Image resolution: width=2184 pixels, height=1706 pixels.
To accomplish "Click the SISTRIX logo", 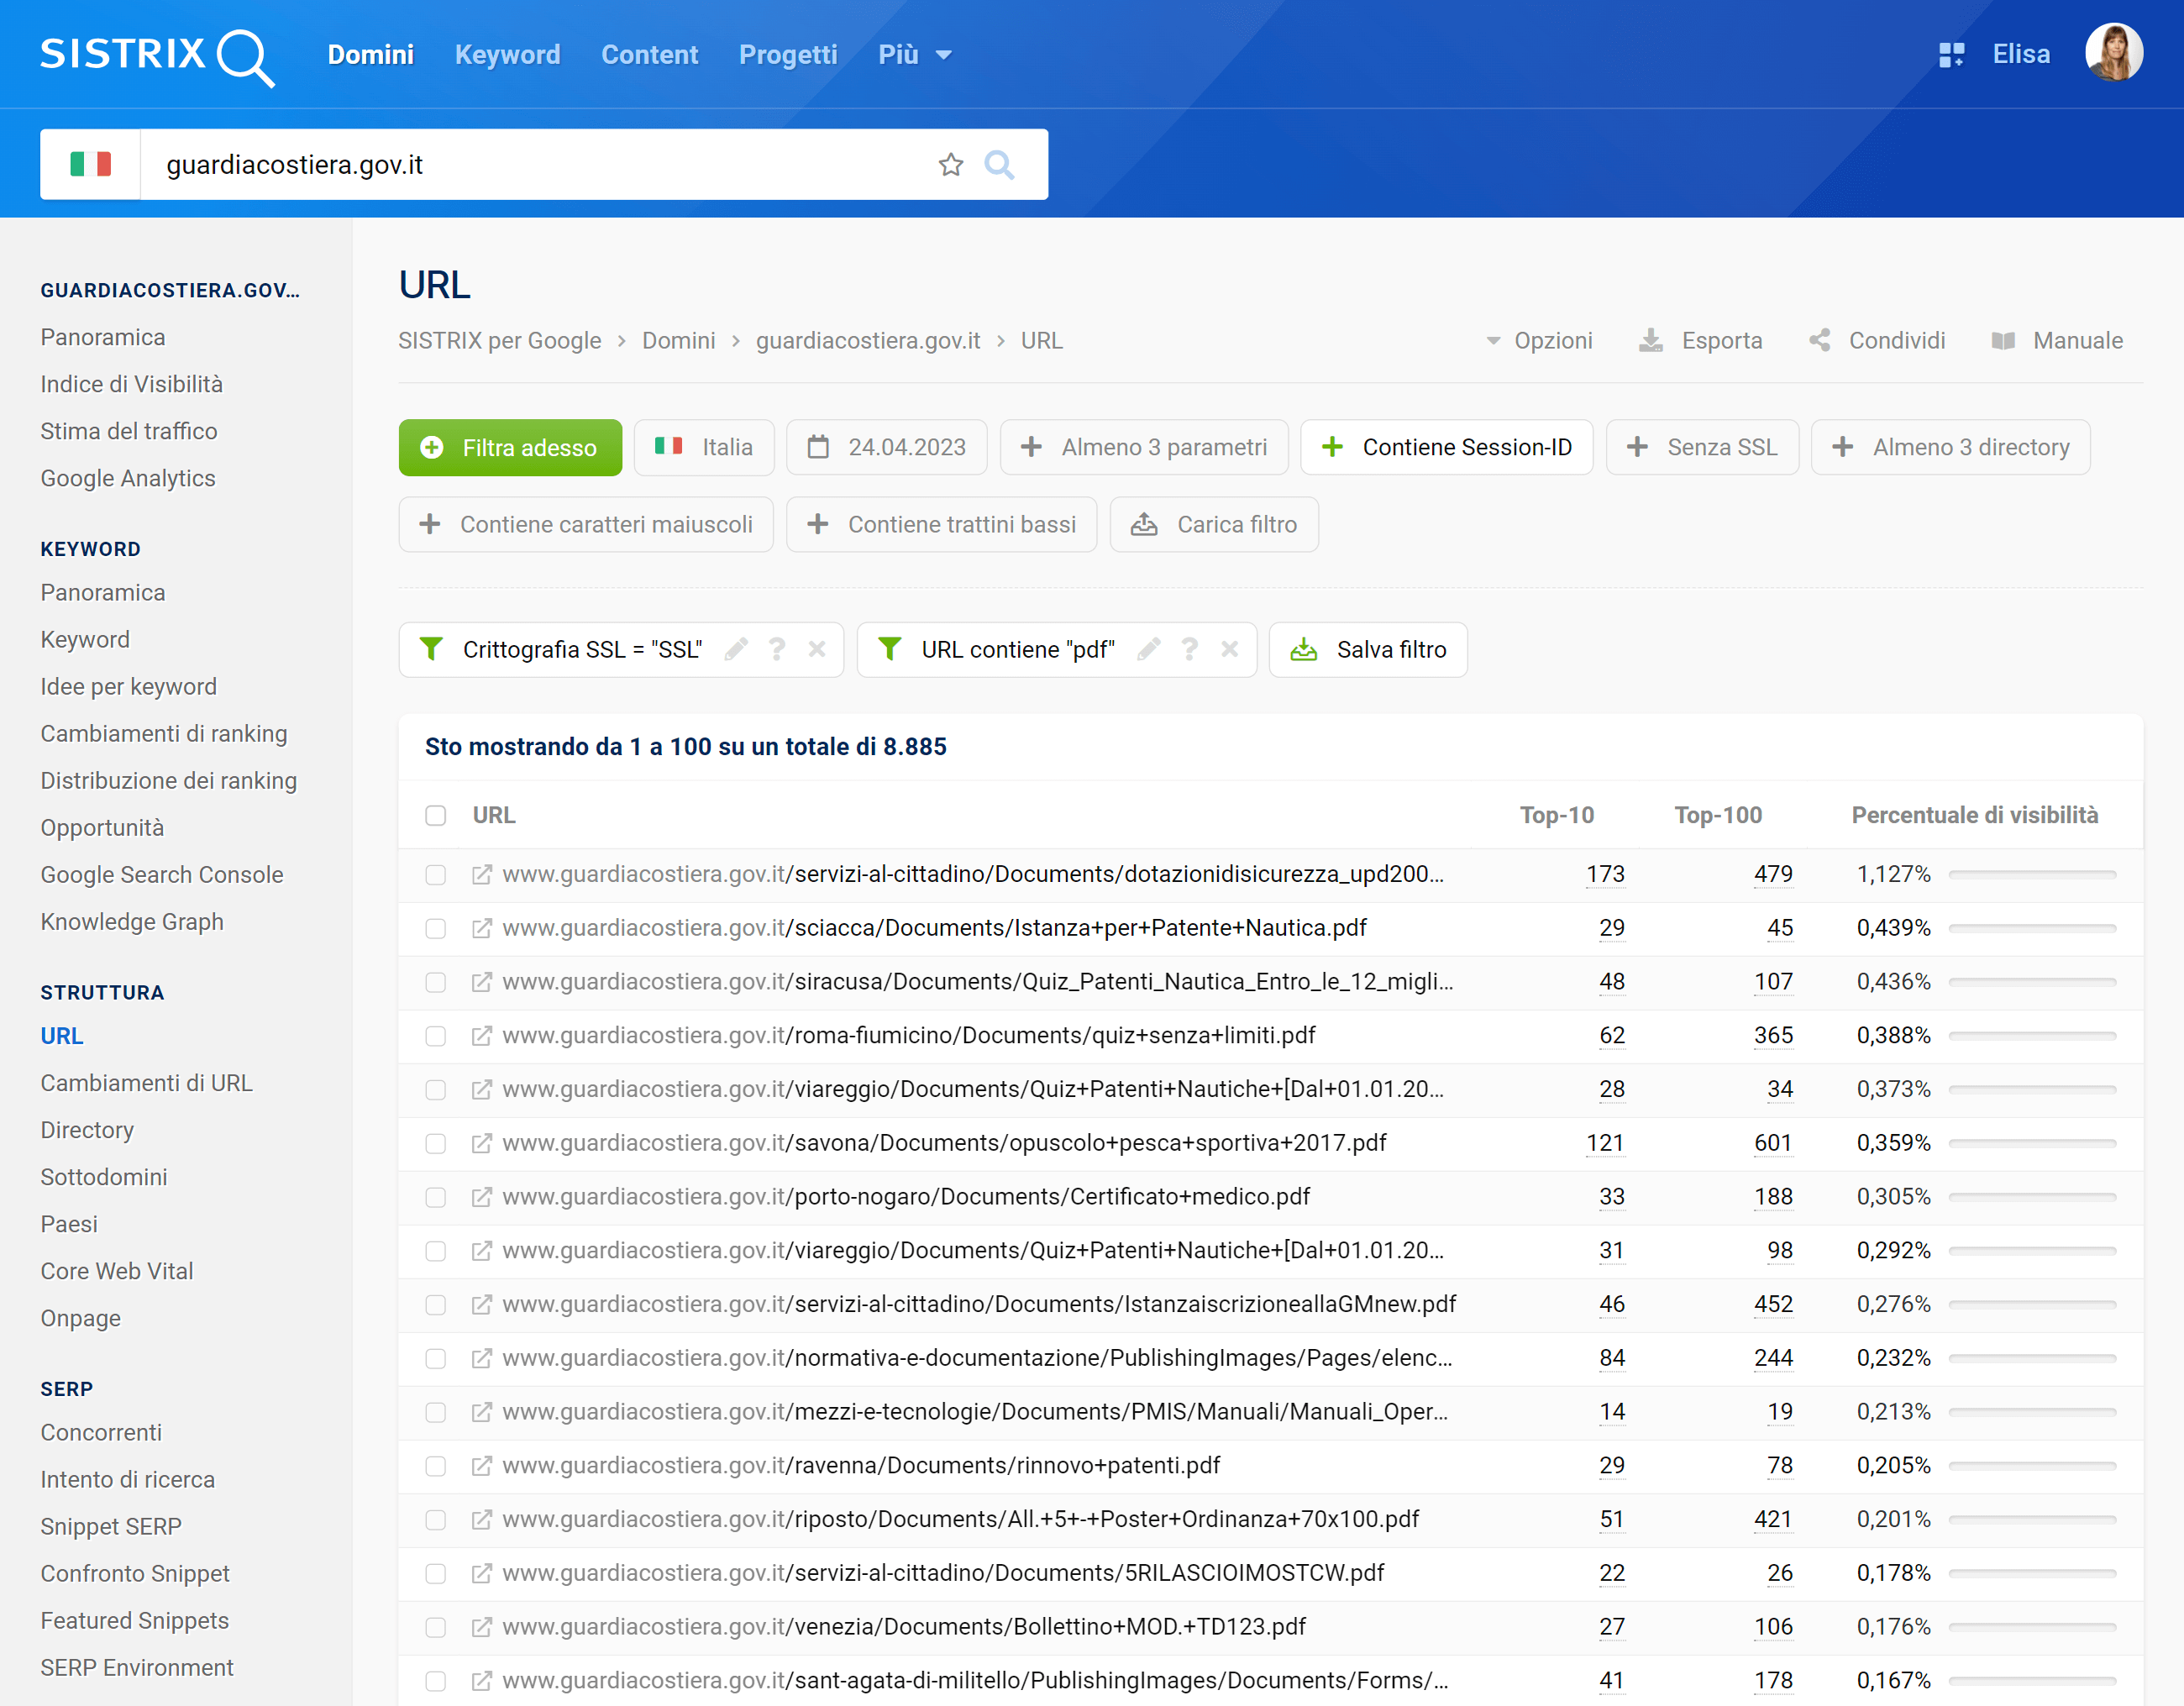I will 157,56.
